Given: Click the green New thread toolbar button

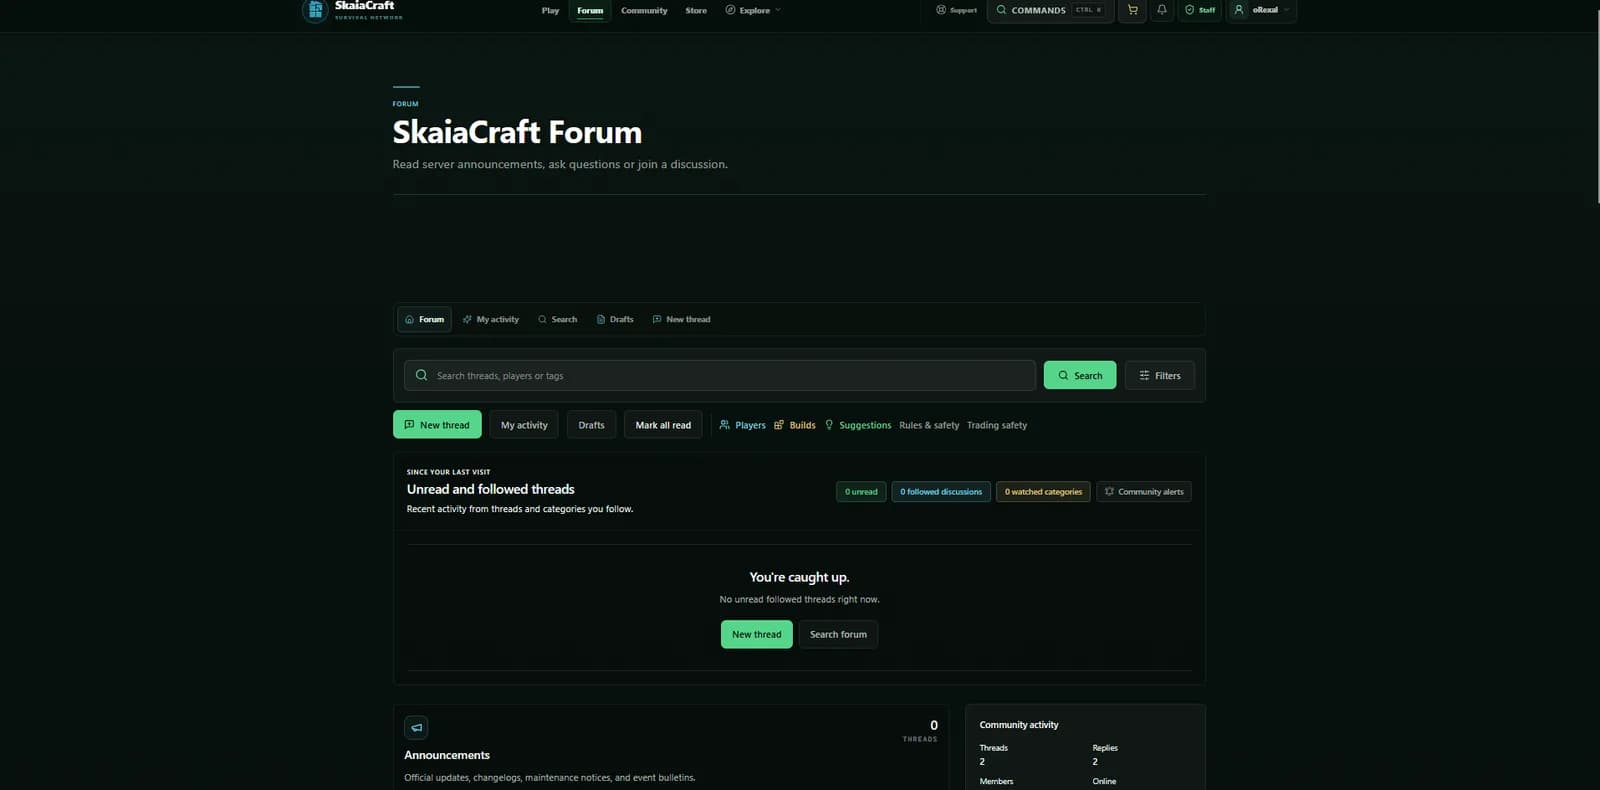Looking at the screenshot, I should click(x=437, y=424).
